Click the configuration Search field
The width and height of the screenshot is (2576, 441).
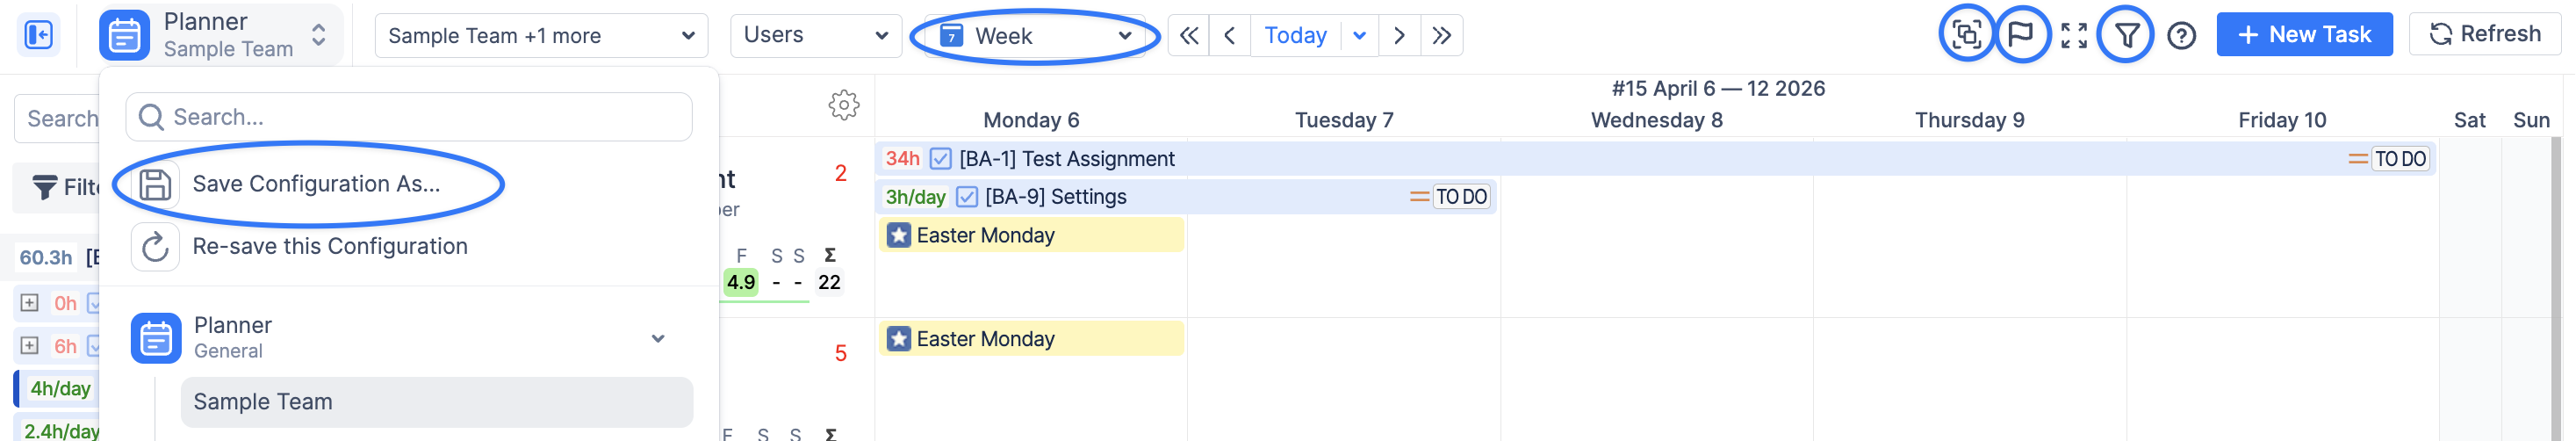pyautogui.click(x=410, y=117)
